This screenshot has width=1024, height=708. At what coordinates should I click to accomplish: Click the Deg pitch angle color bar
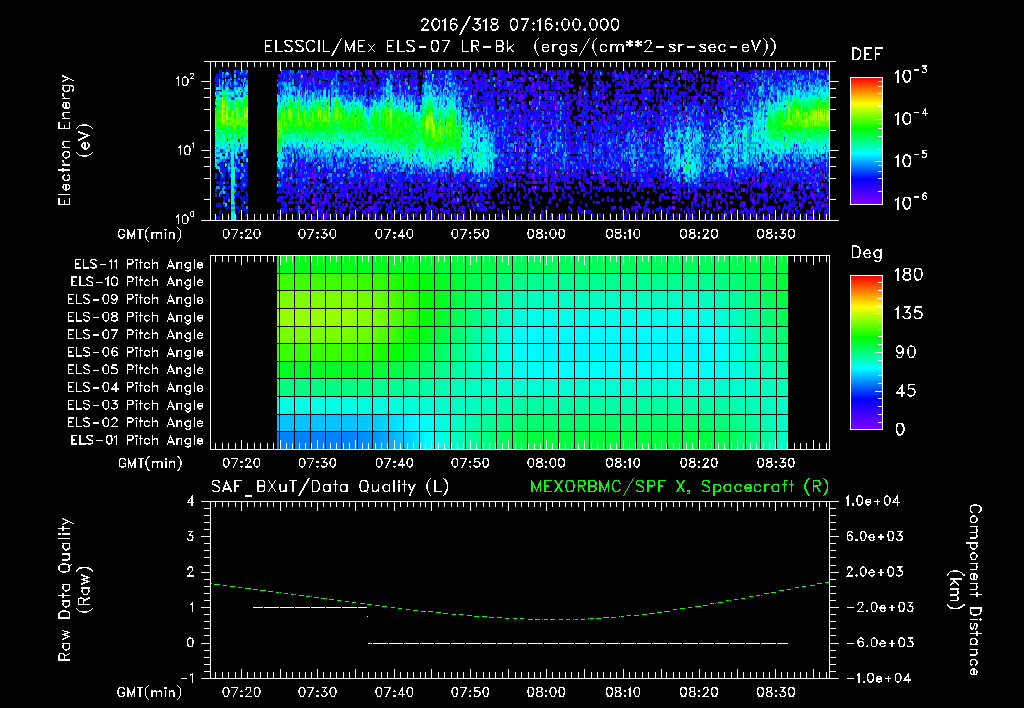(x=866, y=353)
